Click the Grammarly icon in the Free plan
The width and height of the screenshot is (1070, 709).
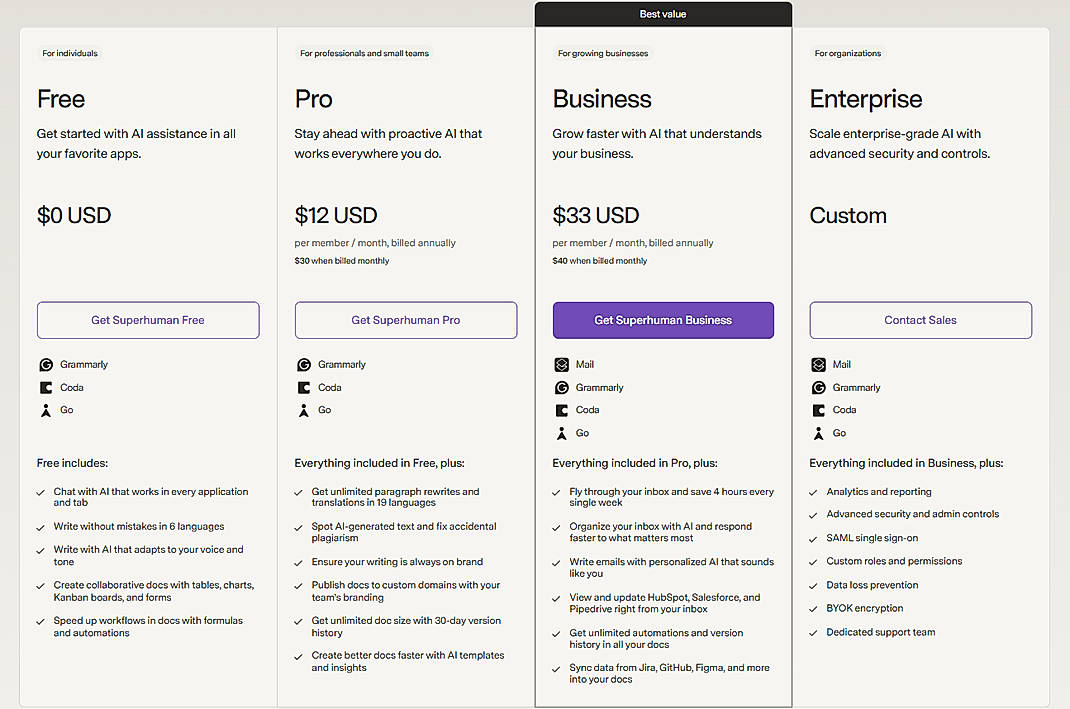(46, 365)
